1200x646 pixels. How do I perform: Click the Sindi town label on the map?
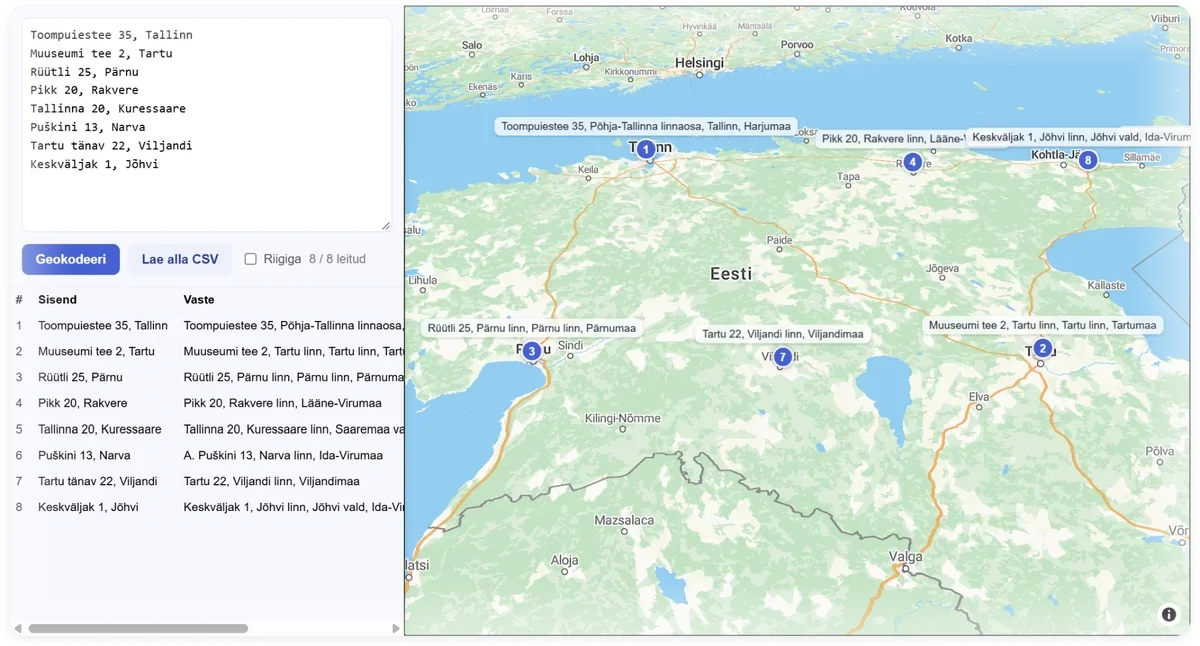coord(570,345)
